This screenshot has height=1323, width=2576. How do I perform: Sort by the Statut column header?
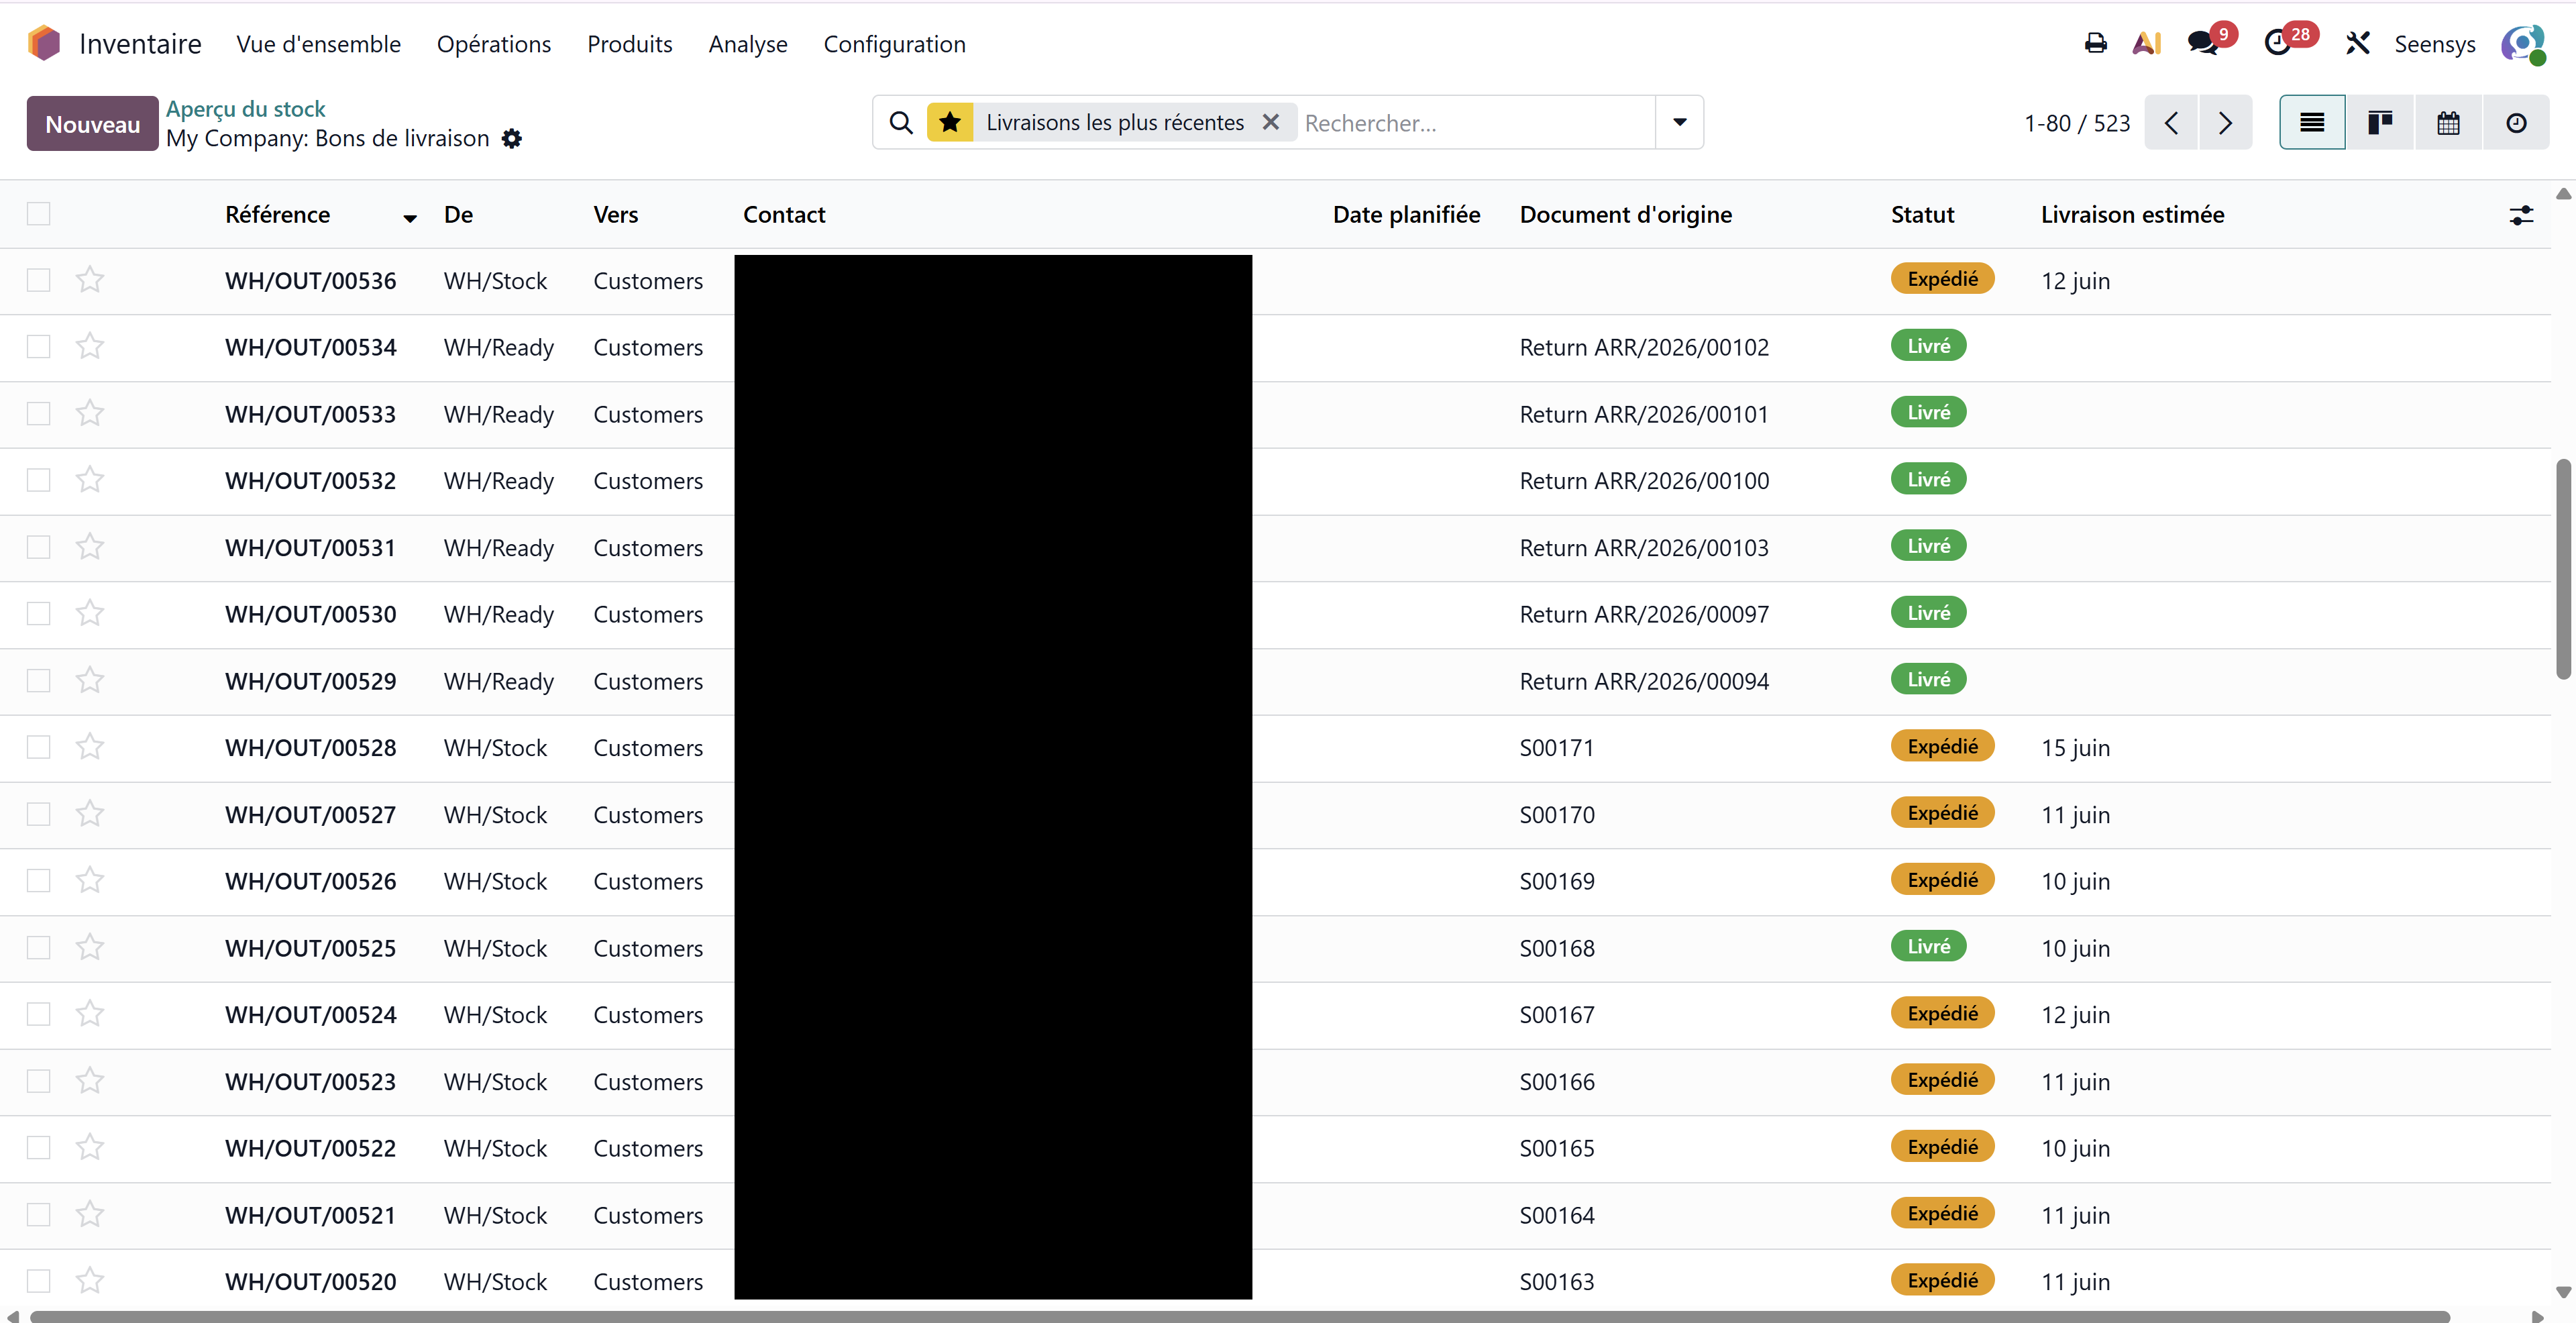pyautogui.click(x=1922, y=215)
